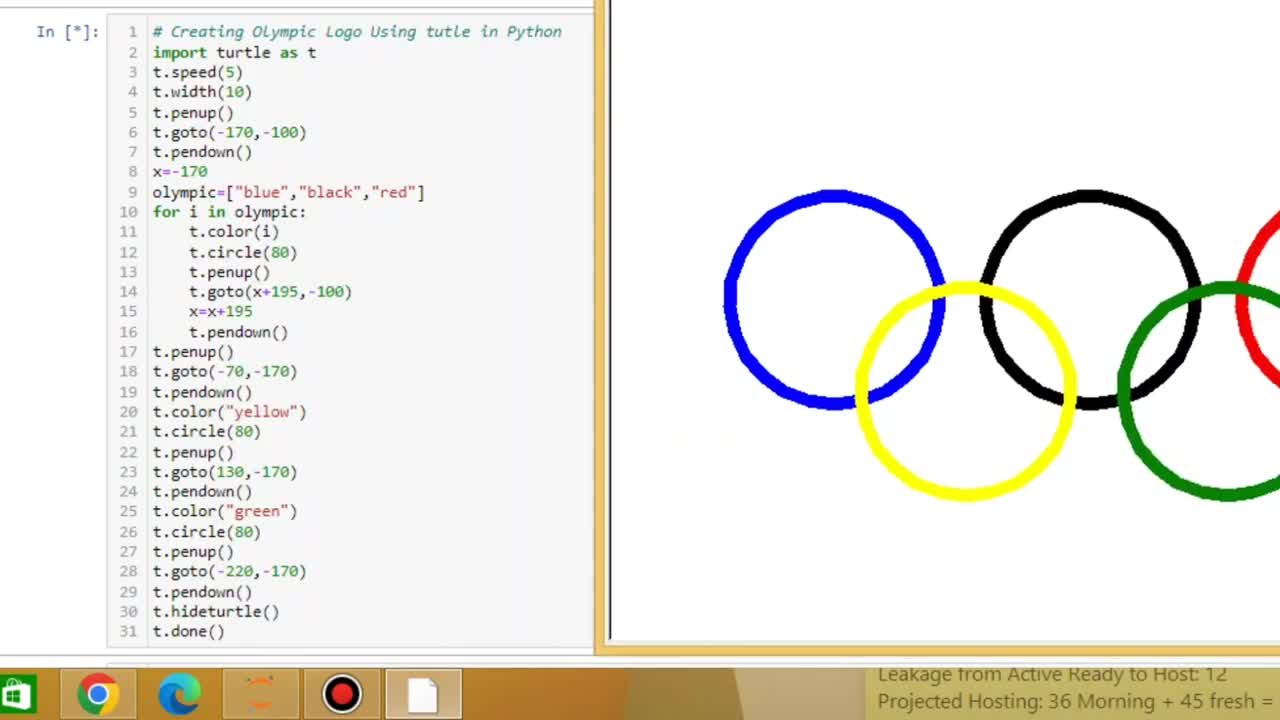
Task: Open Windows Store from the taskbar
Action: (x=17, y=694)
